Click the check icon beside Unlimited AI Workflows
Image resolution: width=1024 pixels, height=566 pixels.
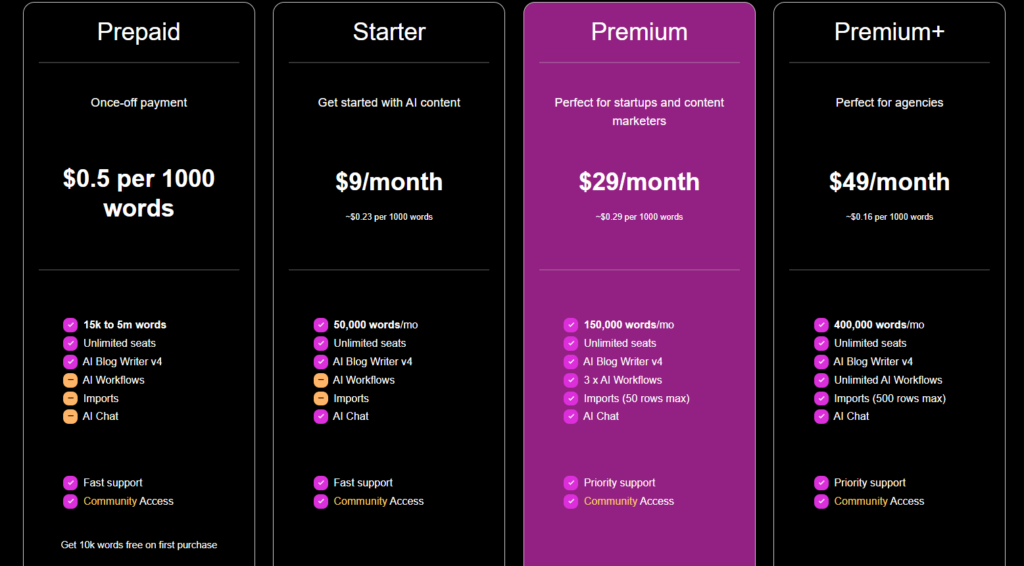coord(821,380)
